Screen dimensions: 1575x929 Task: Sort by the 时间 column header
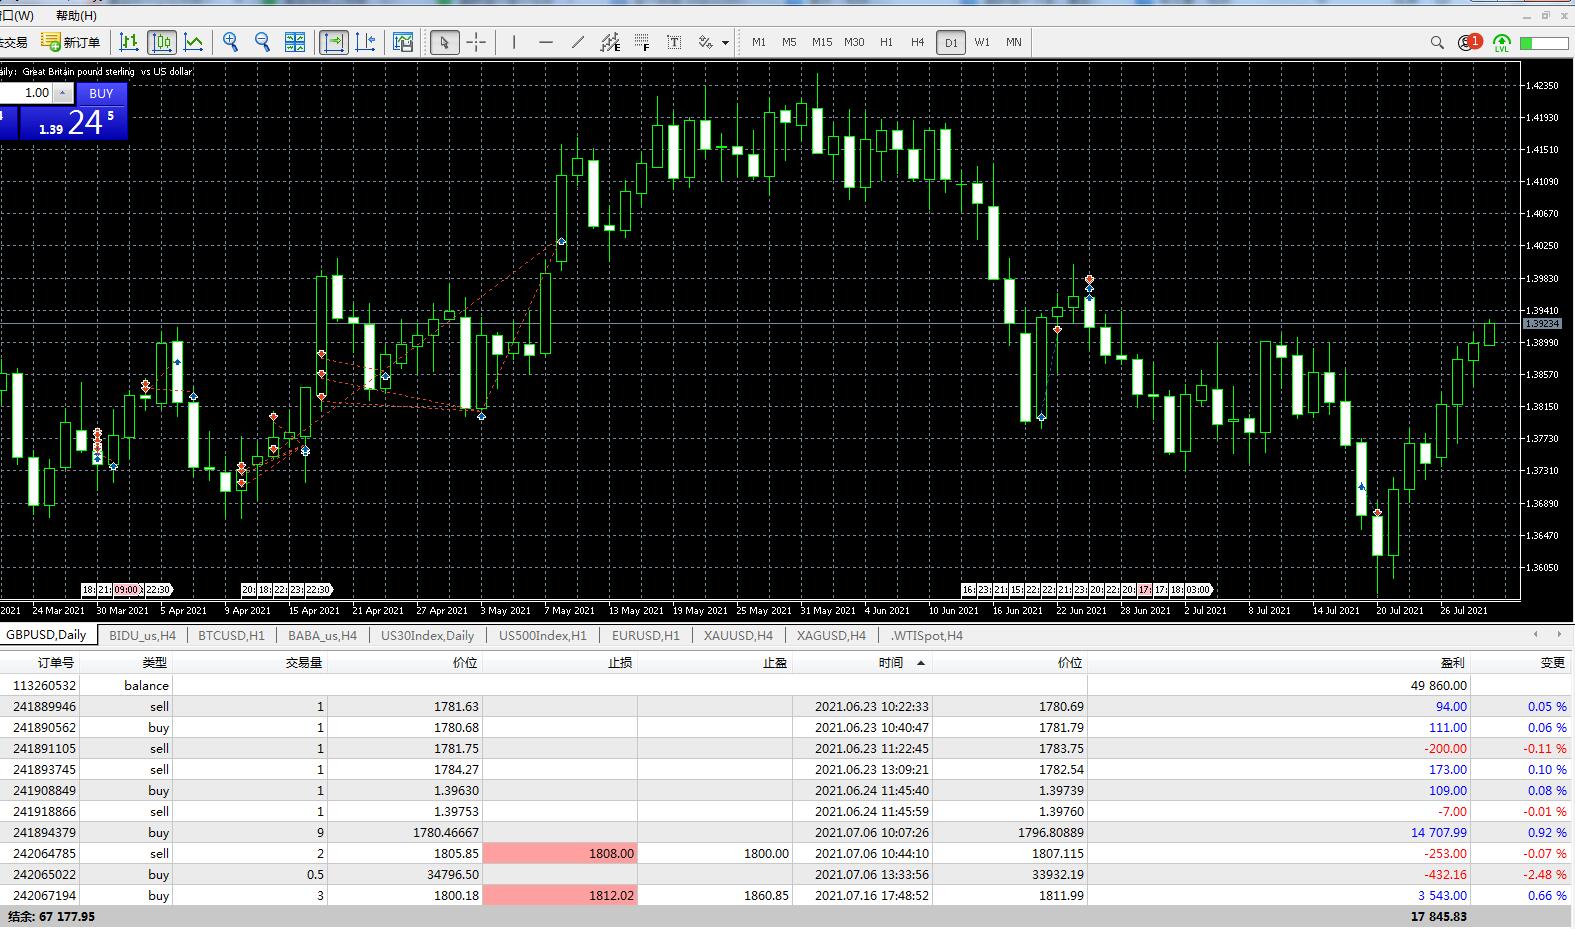click(891, 662)
